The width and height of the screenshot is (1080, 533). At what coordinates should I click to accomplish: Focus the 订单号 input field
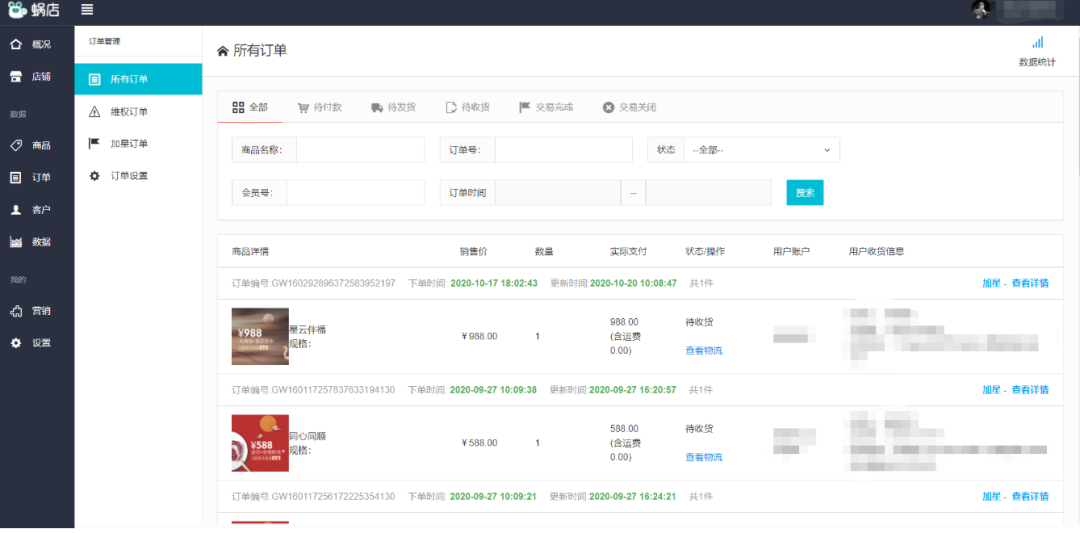(x=563, y=150)
